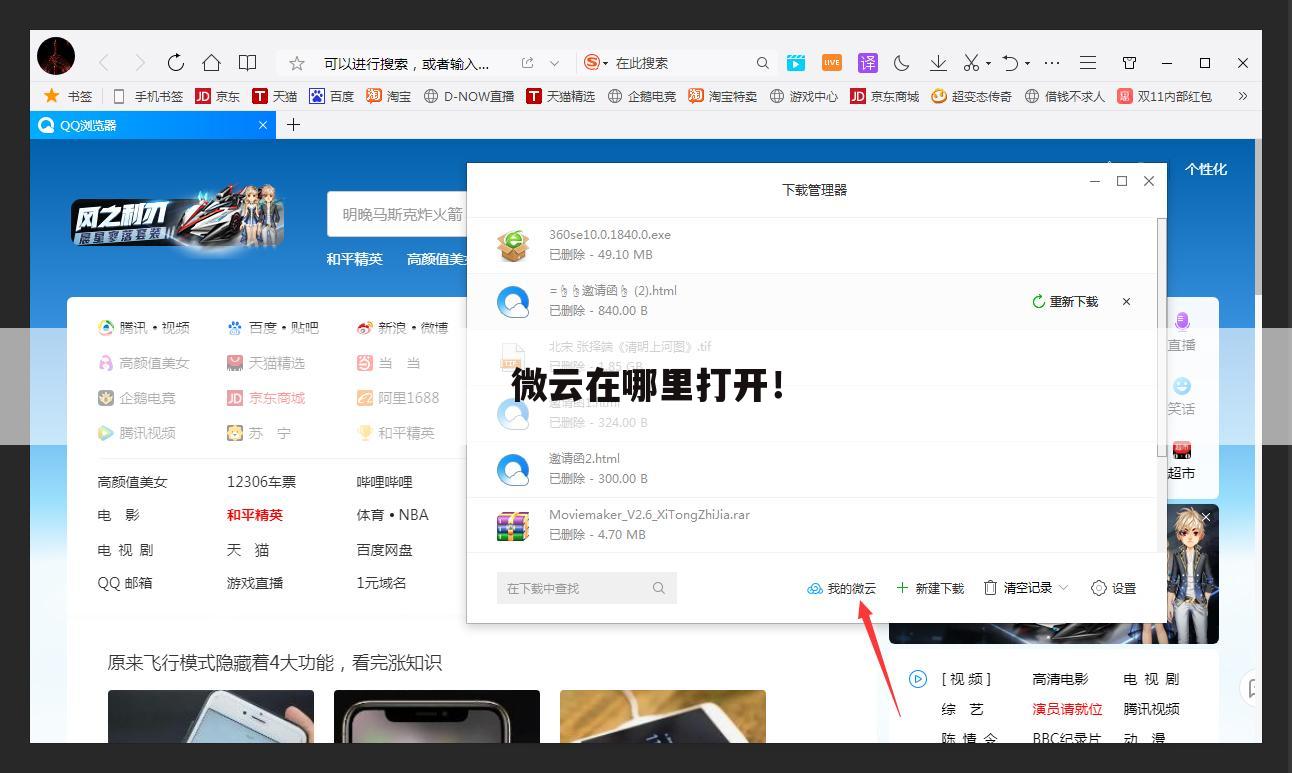Viewport: 1292px width, 773px height.
Task: Click the browser refresh icon
Action: coord(176,63)
